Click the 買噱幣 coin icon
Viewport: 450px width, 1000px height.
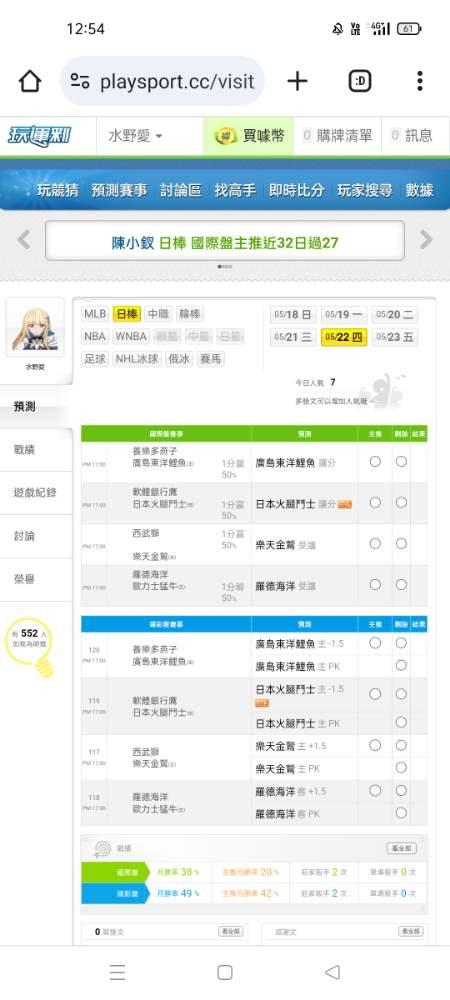coord(226,136)
